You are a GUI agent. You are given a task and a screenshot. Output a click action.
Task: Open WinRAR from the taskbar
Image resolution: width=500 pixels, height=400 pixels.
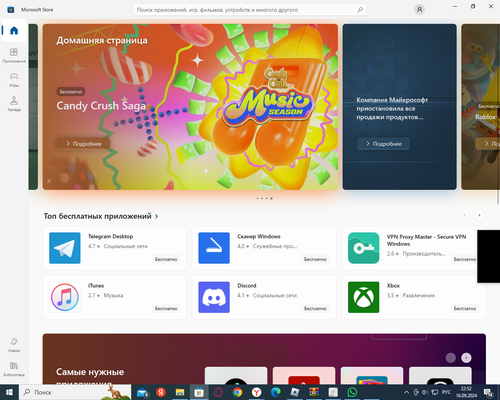pyautogui.click(x=314, y=392)
